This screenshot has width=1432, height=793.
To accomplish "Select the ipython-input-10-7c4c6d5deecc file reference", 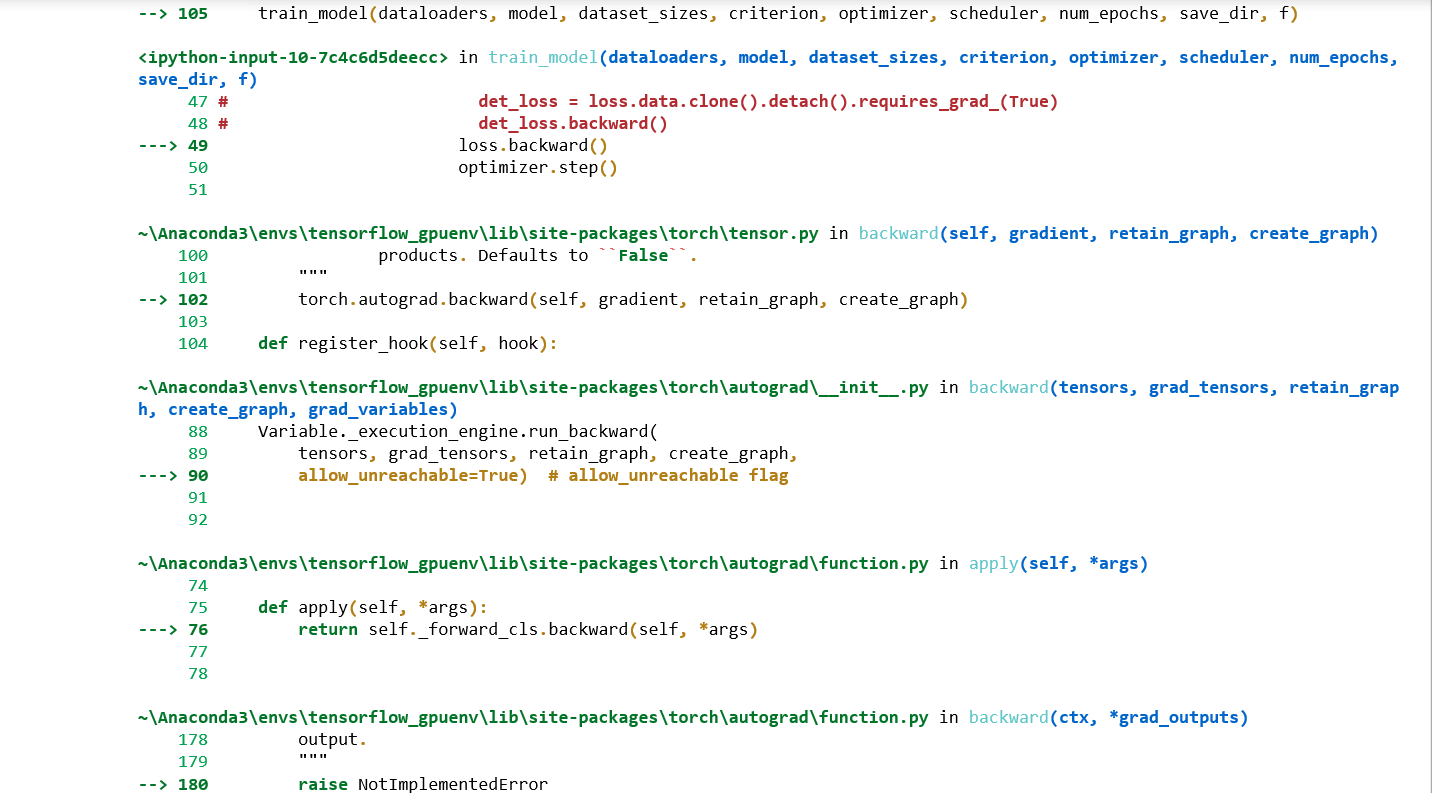I will (x=293, y=57).
